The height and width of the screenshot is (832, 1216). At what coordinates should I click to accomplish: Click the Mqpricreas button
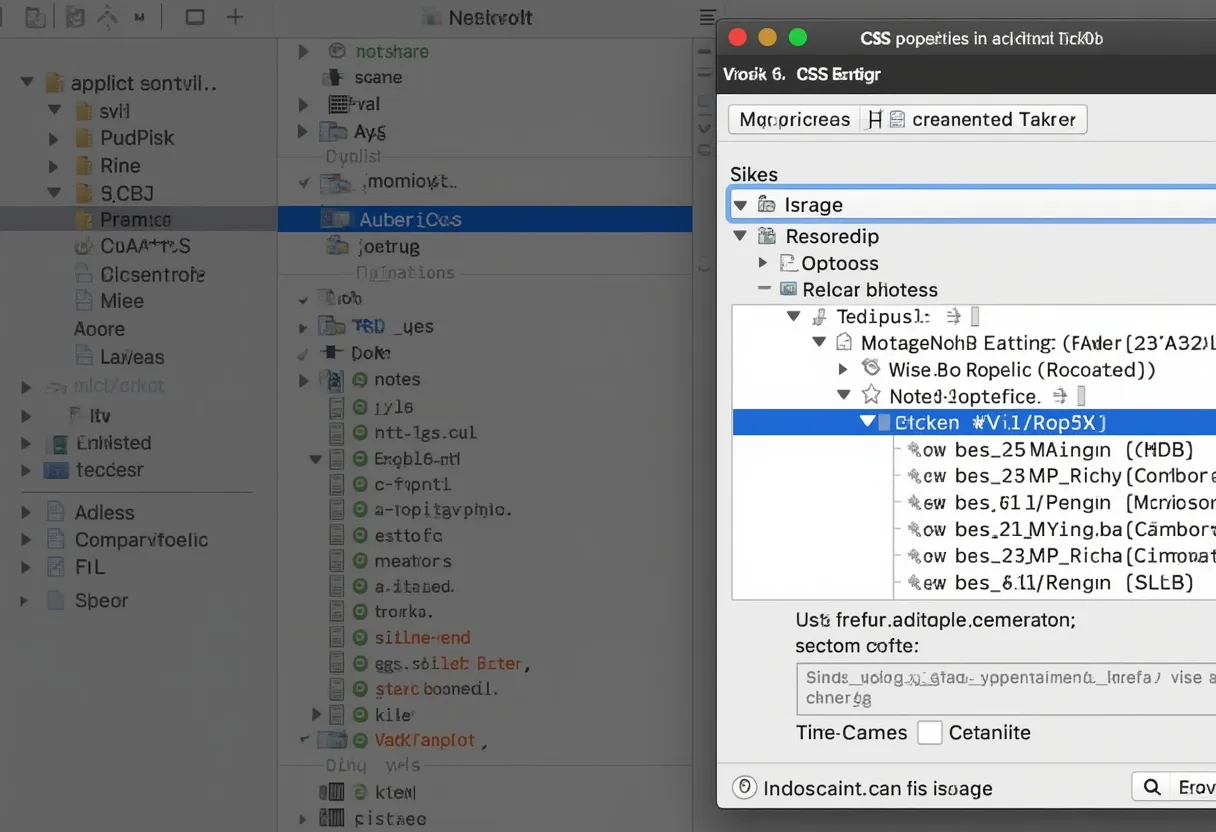pyautogui.click(x=794, y=120)
